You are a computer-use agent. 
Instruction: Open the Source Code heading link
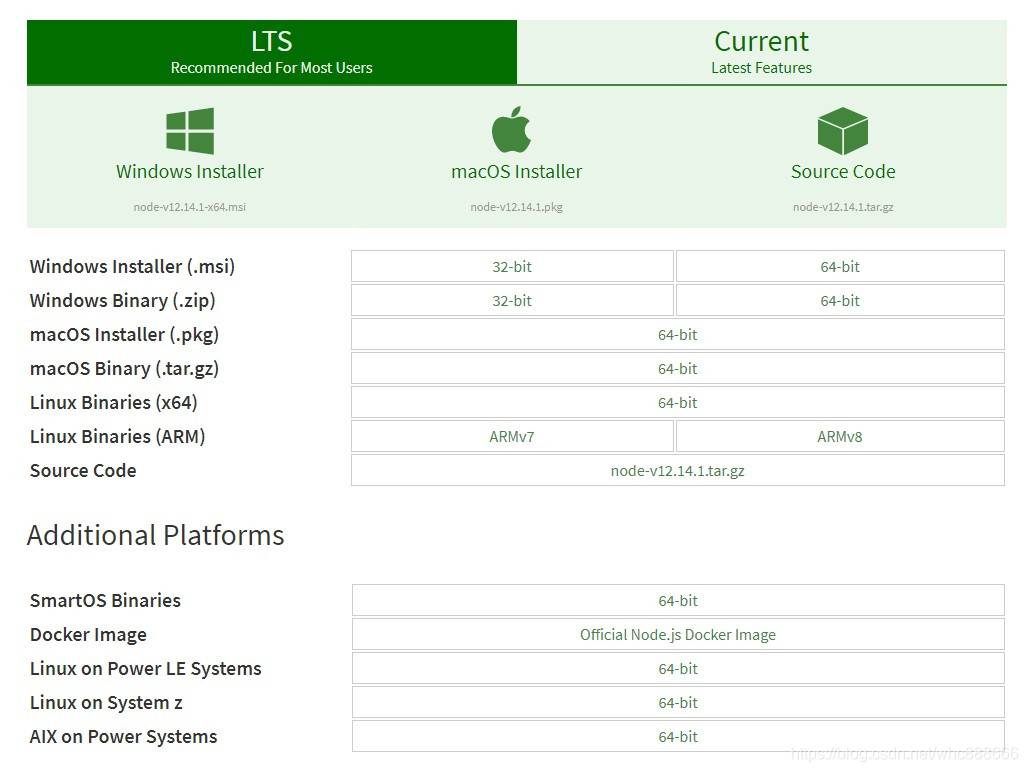[843, 172]
